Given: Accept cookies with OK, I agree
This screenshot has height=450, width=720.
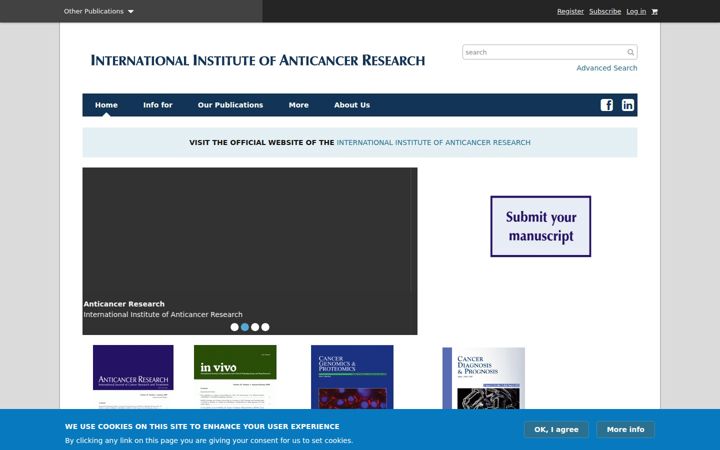Looking at the screenshot, I should [556, 430].
